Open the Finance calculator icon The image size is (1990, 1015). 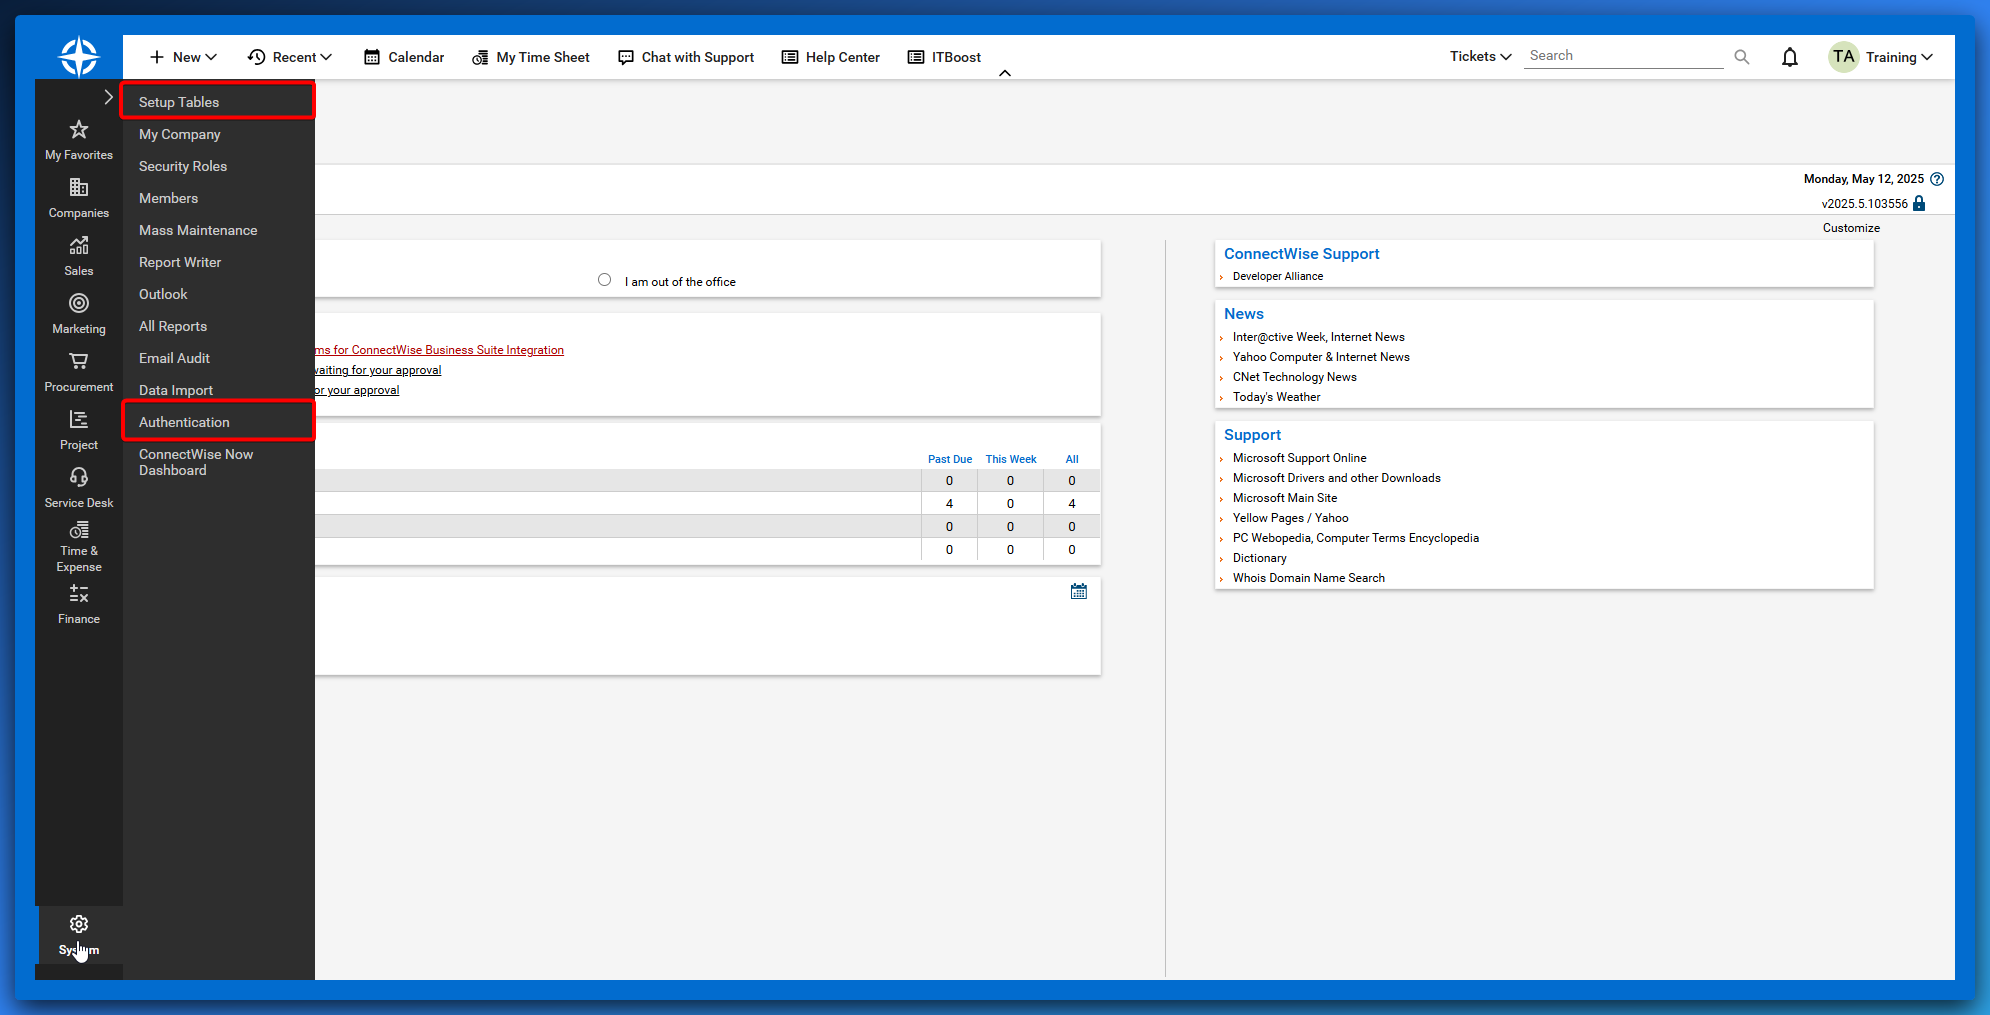79,594
